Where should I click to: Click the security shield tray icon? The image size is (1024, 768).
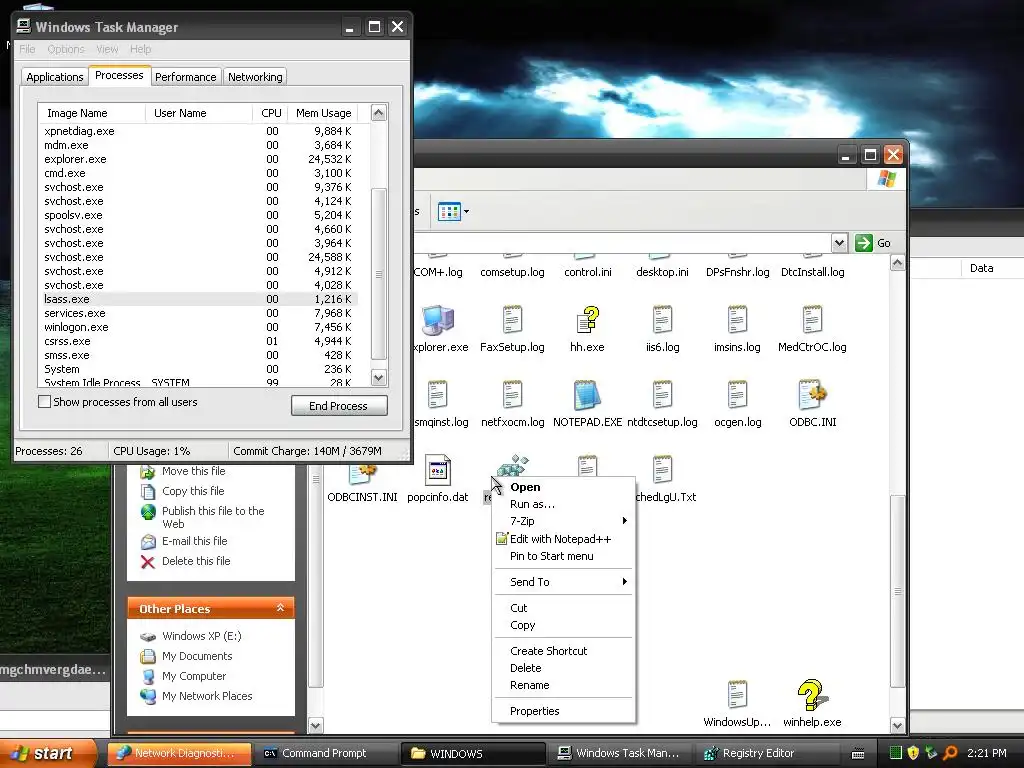913,753
